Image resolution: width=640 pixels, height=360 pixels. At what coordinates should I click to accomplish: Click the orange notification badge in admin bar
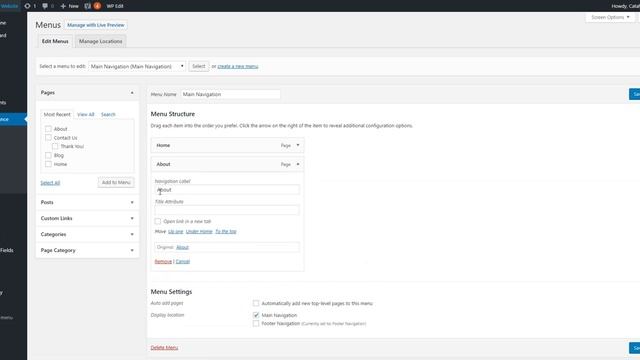point(97,6)
